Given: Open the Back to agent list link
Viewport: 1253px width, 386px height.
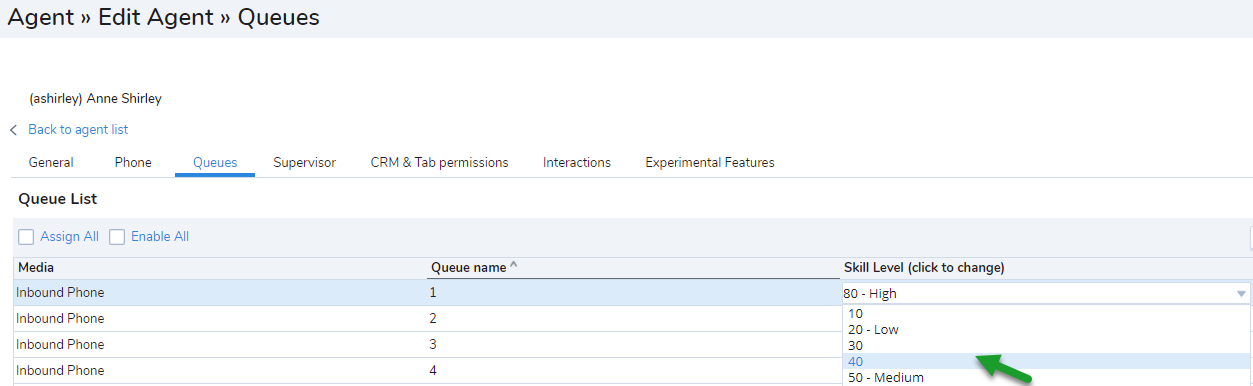Looking at the screenshot, I should coord(78,130).
